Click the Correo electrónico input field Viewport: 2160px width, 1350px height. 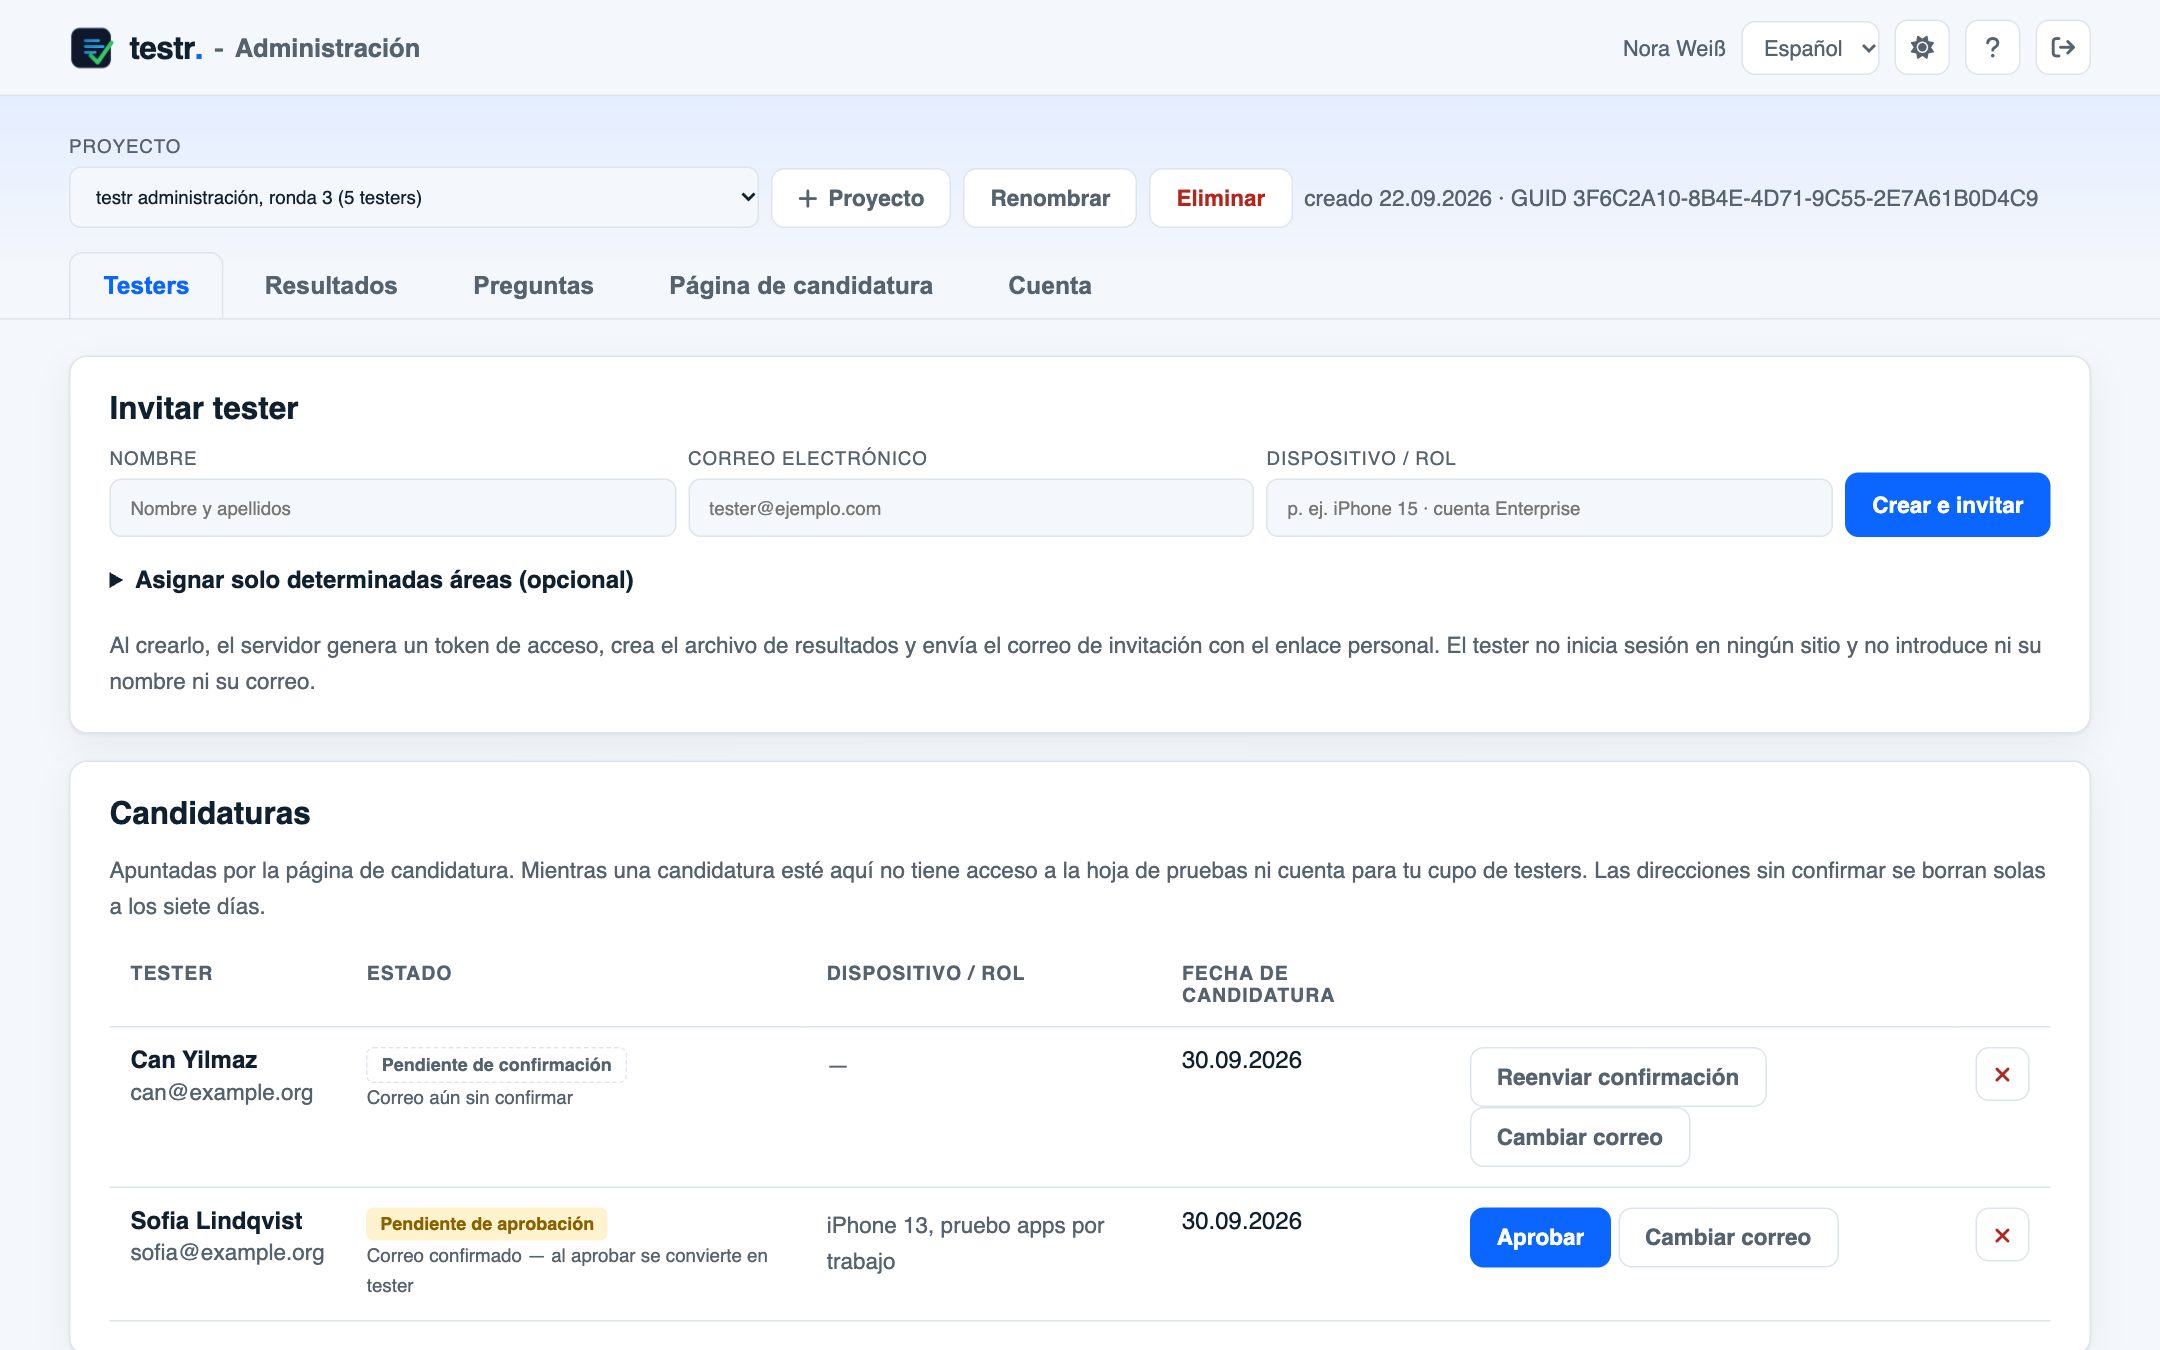pos(971,508)
